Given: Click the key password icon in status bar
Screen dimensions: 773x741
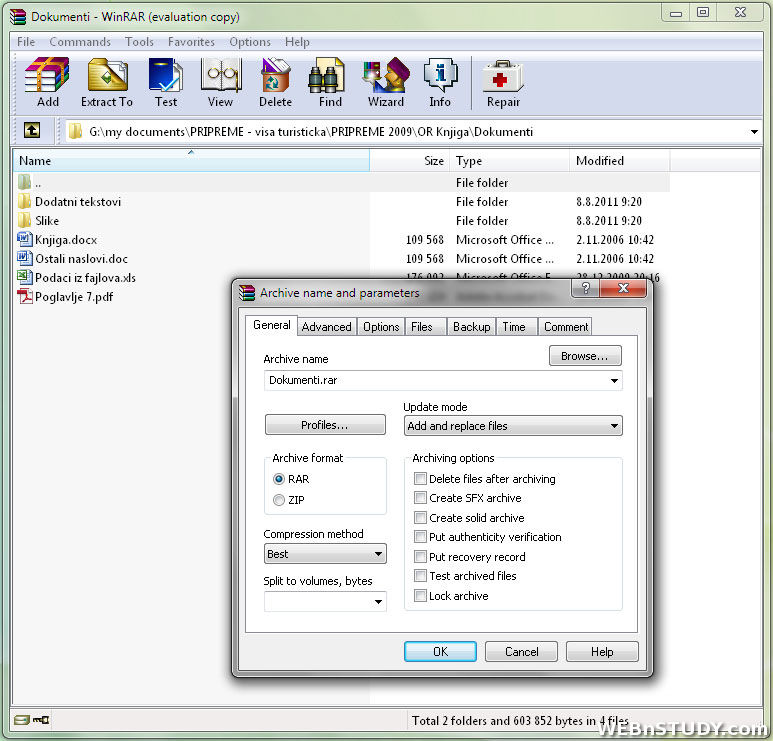Looking at the screenshot, I should click(x=41, y=720).
